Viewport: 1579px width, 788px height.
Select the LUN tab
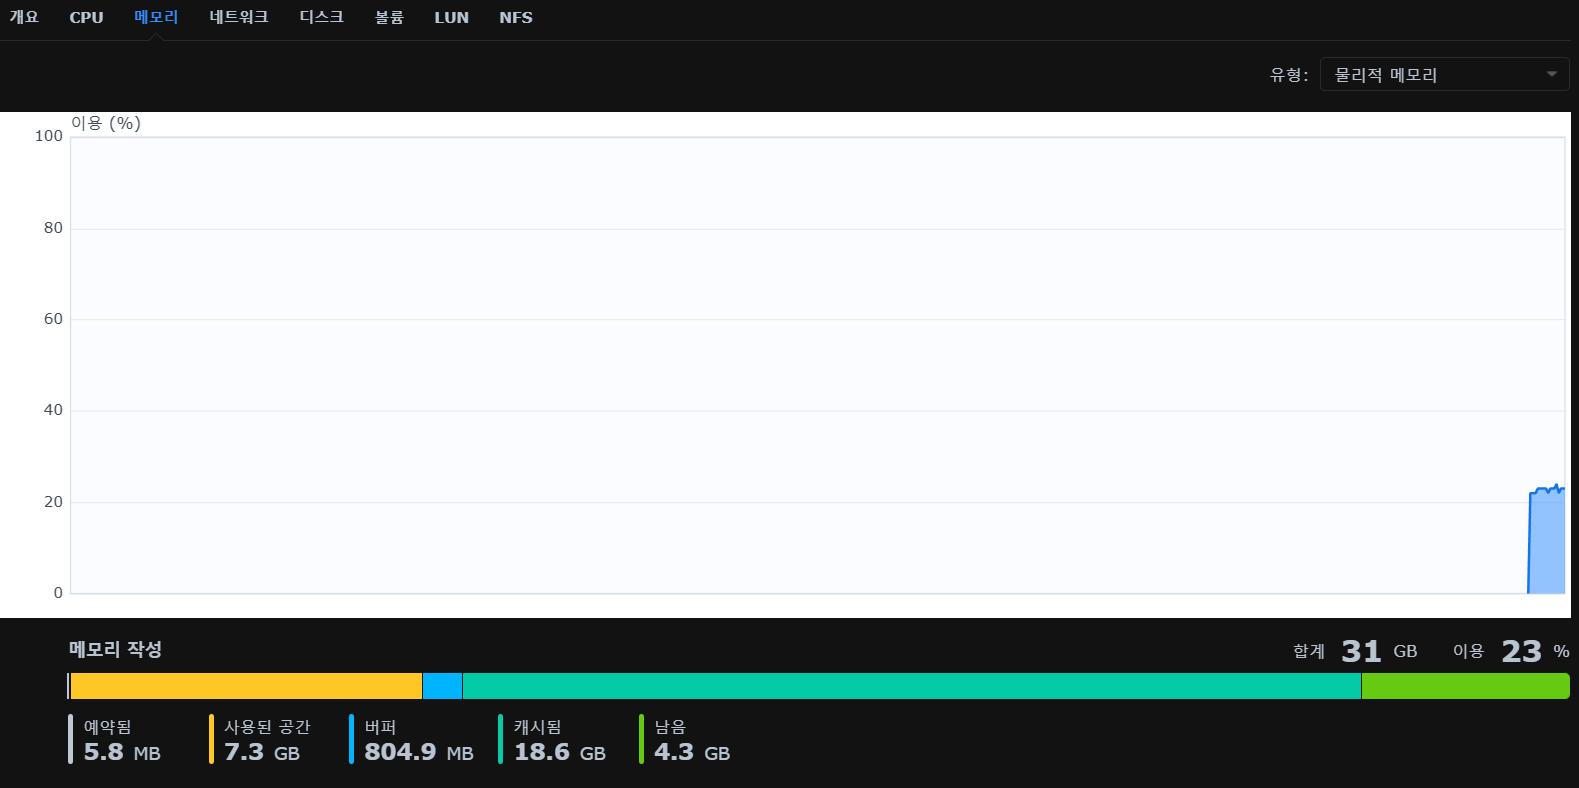(x=451, y=18)
